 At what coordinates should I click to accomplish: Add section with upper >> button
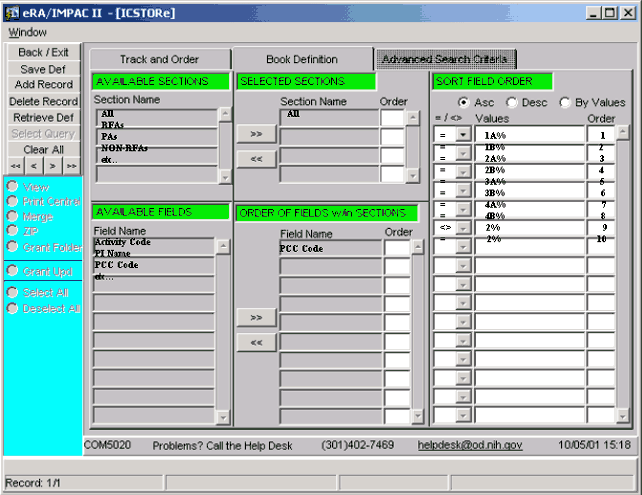coord(257,134)
